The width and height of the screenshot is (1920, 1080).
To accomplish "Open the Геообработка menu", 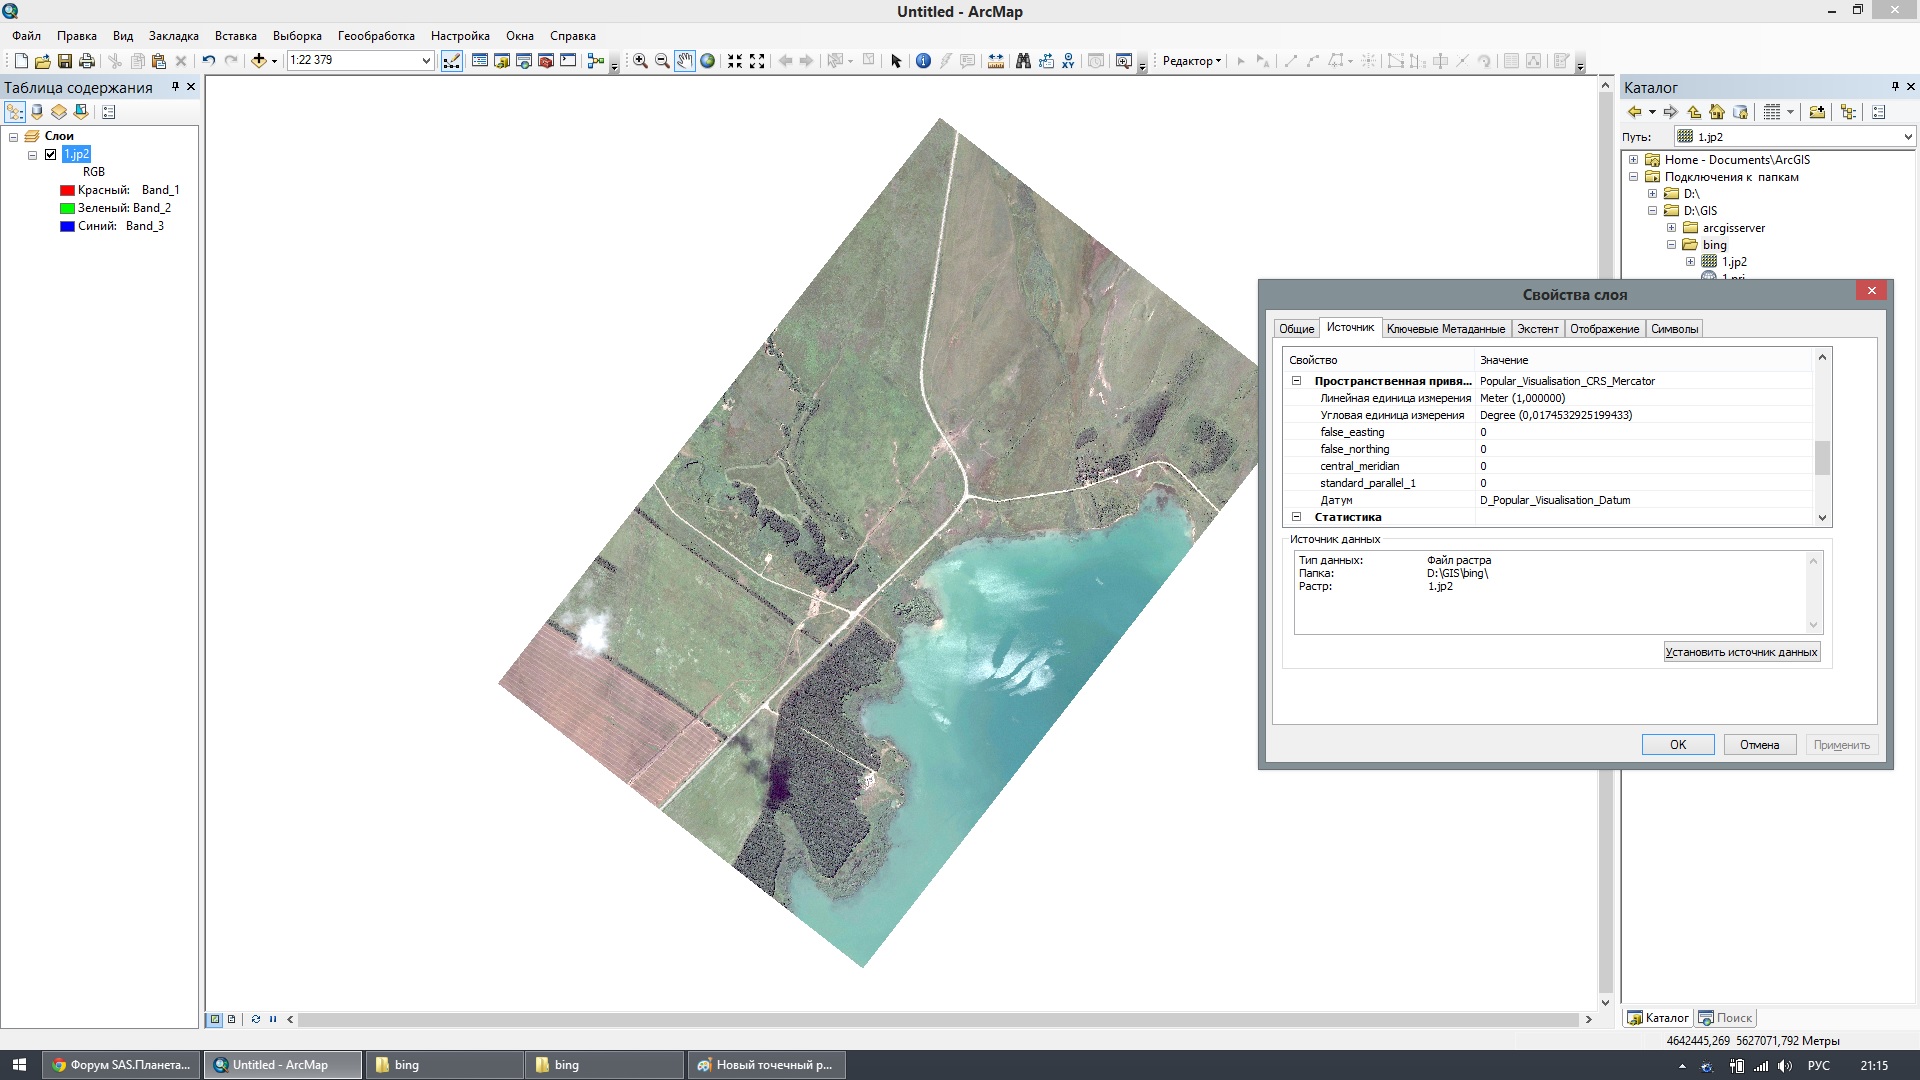I will coord(376,36).
